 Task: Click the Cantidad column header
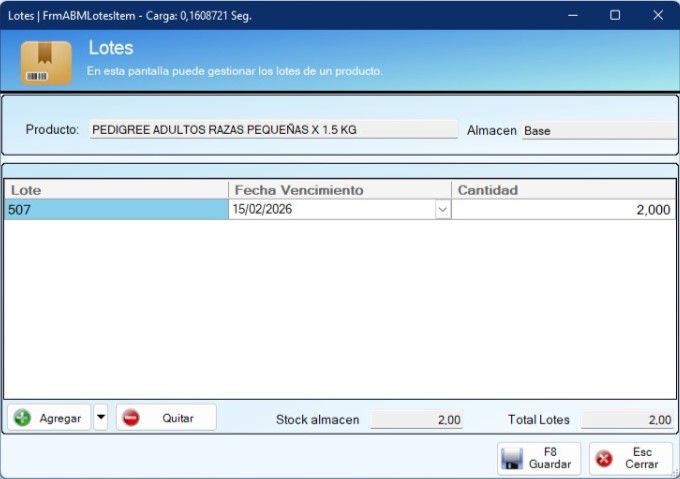(563, 190)
